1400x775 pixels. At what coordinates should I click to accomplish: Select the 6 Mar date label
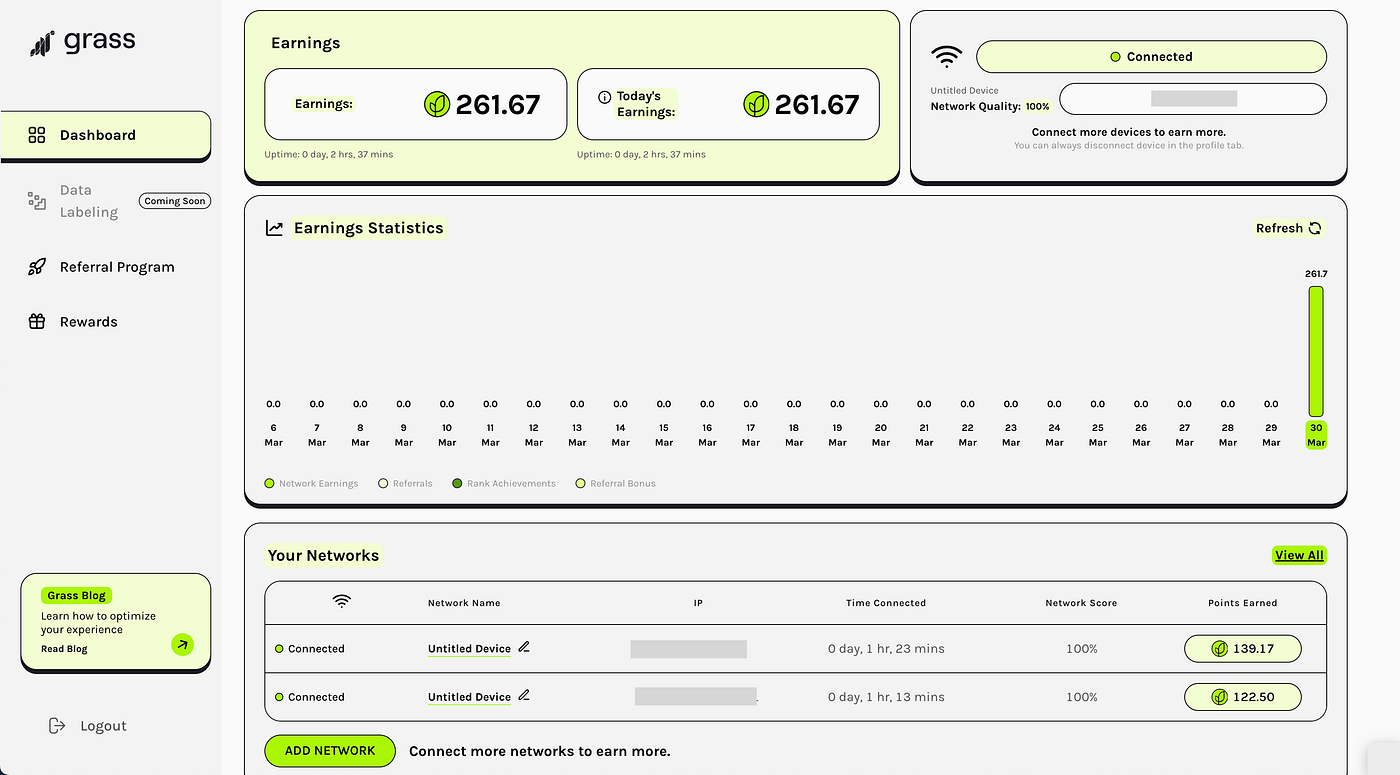(x=273, y=435)
